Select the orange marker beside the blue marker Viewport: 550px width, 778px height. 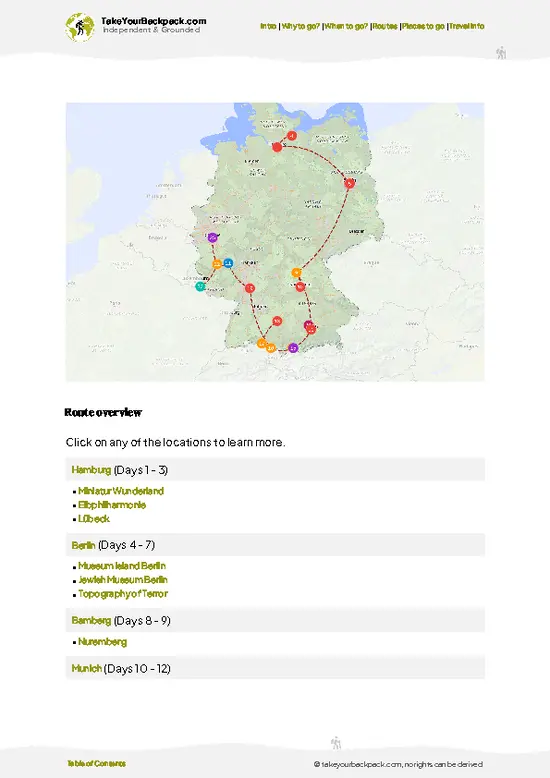[217, 264]
